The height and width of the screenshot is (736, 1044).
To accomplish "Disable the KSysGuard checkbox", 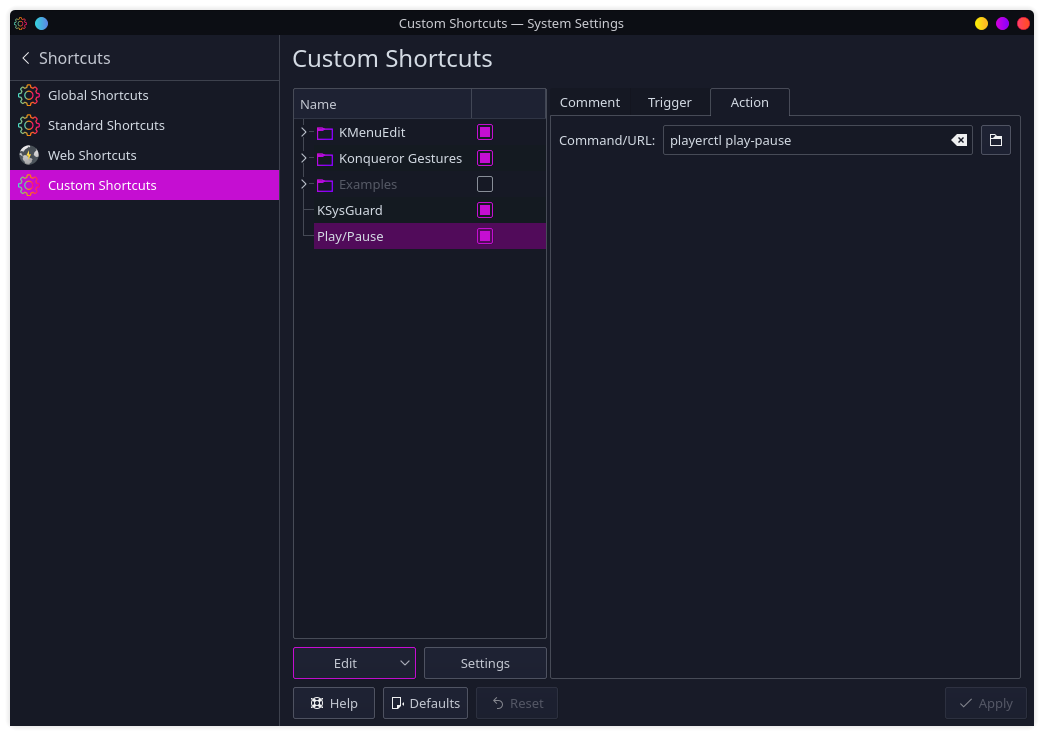I will coord(485,210).
